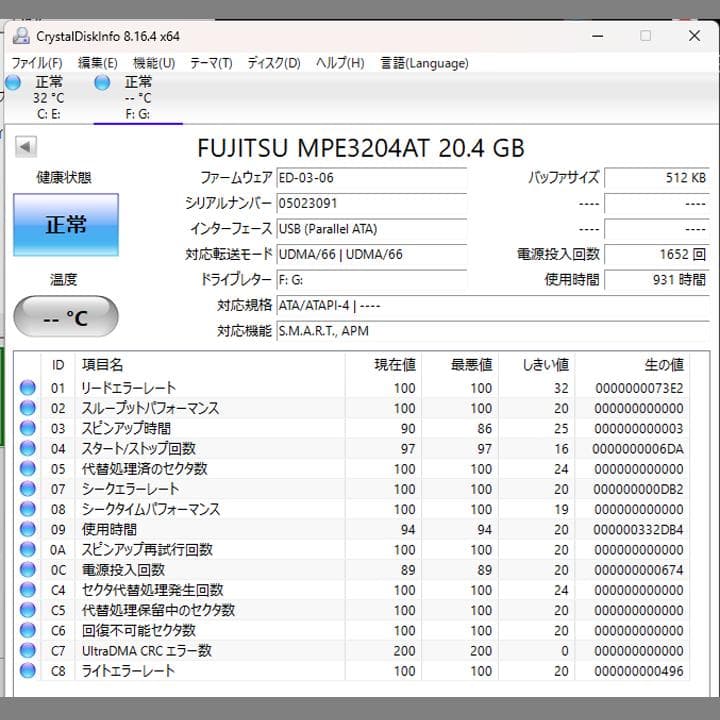Viewport: 720px width, 720px height.
Task: Click the blue 正常 health status button
Action: coord(66,225)
